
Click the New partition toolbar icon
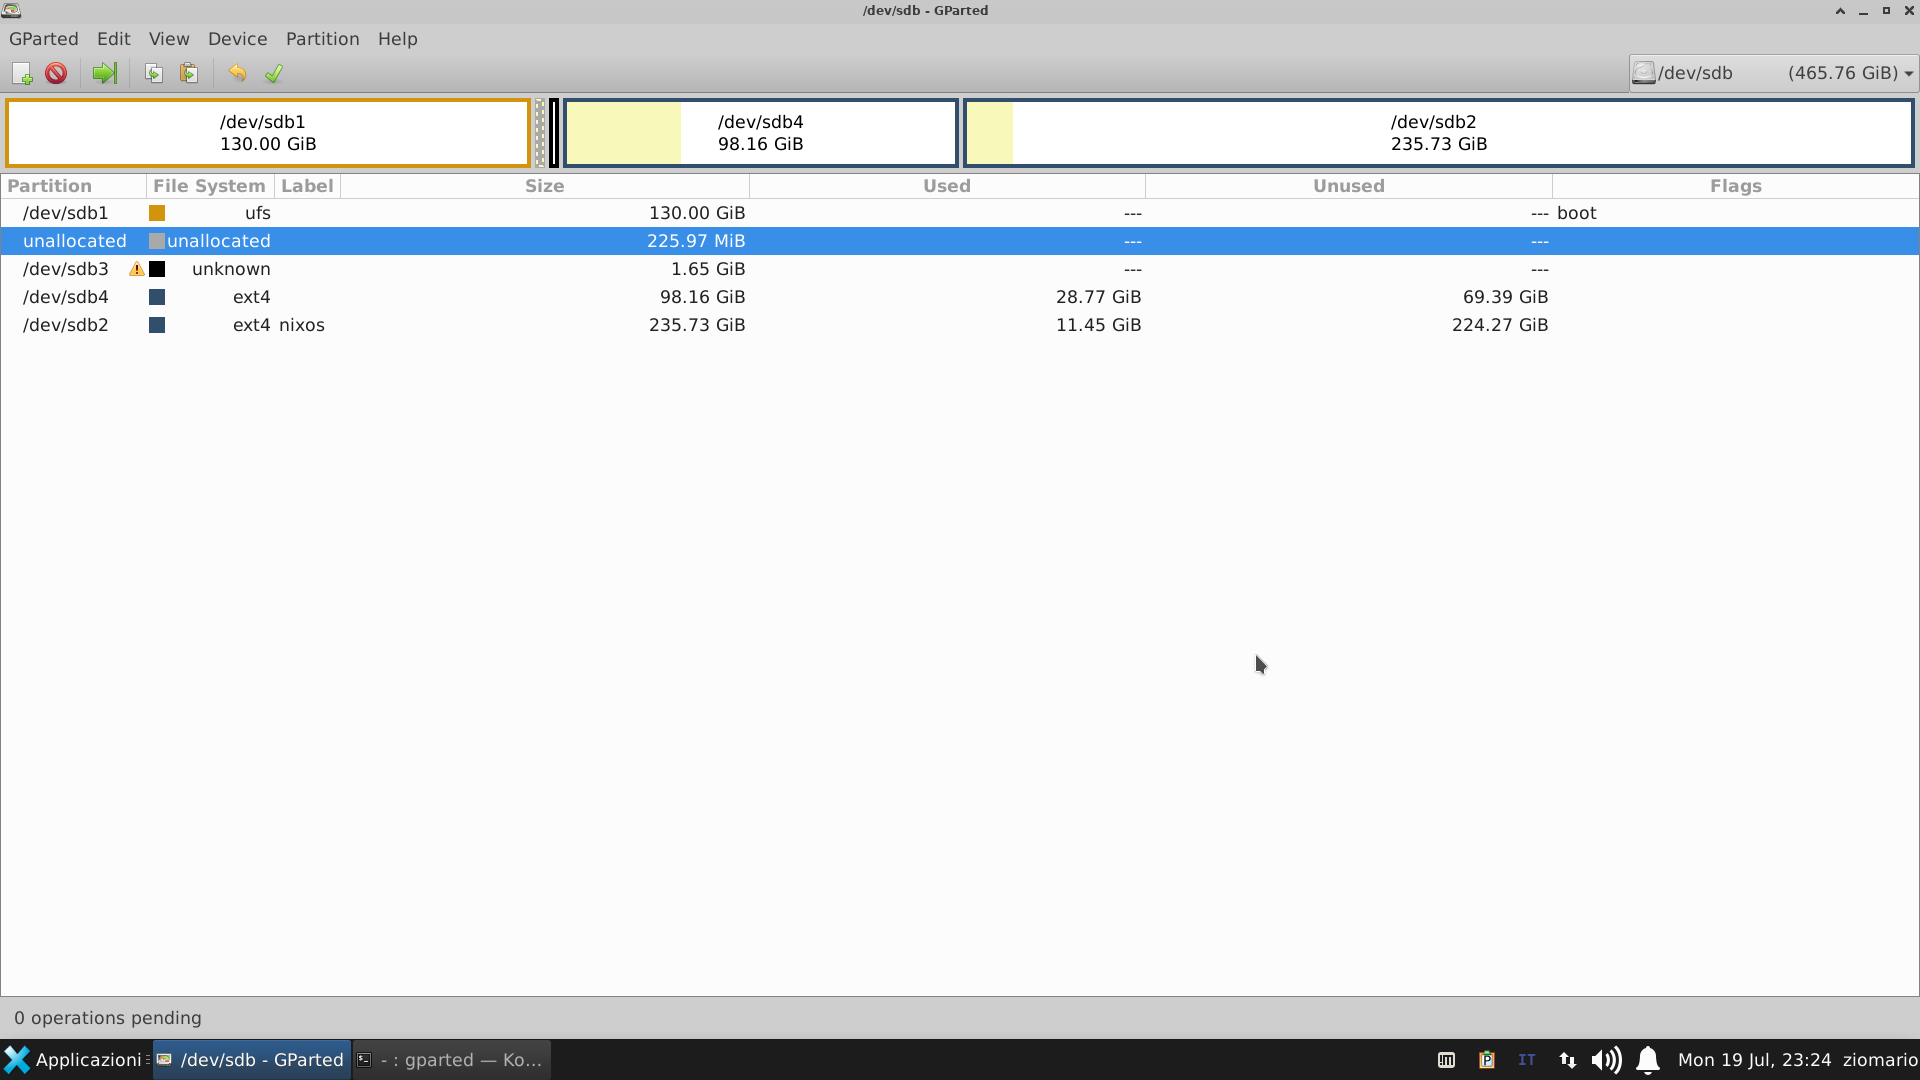22,73
